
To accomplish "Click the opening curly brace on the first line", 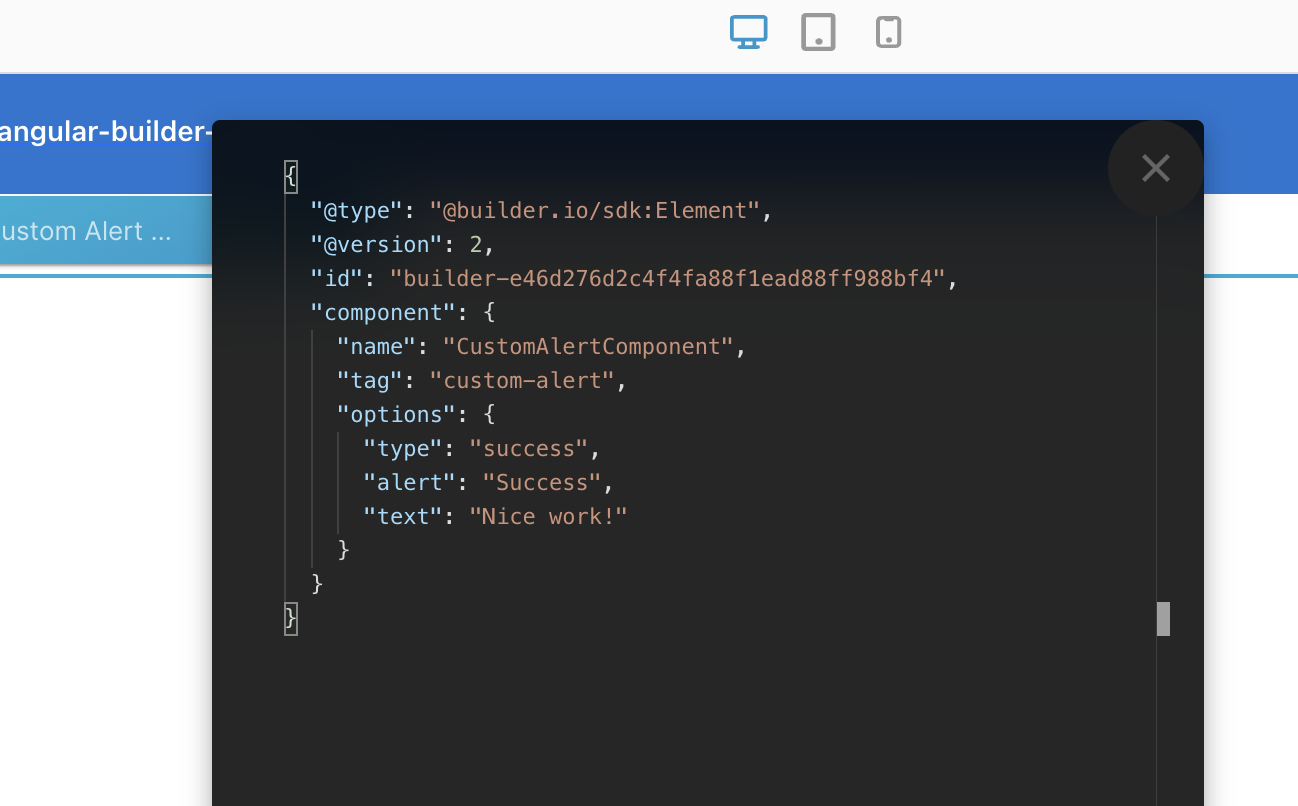I will [x=291, y=176].
